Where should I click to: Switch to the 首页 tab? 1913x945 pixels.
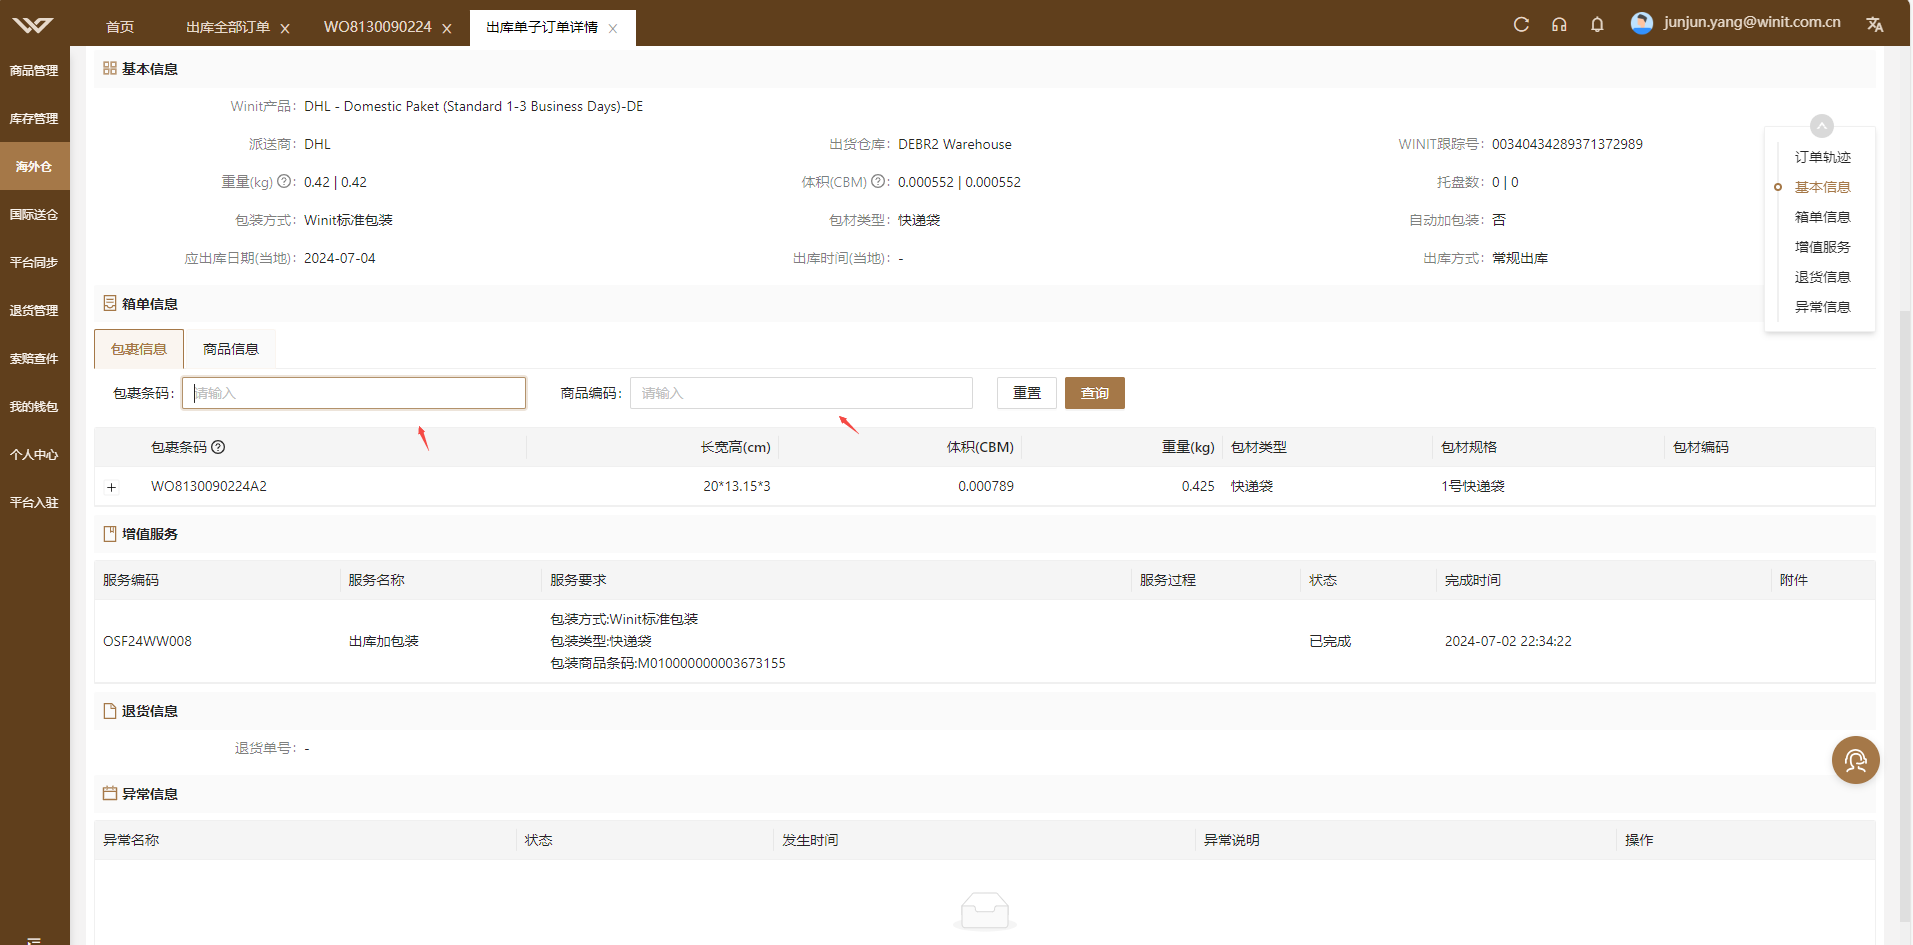pyautogui.click(x=120, y=27)
